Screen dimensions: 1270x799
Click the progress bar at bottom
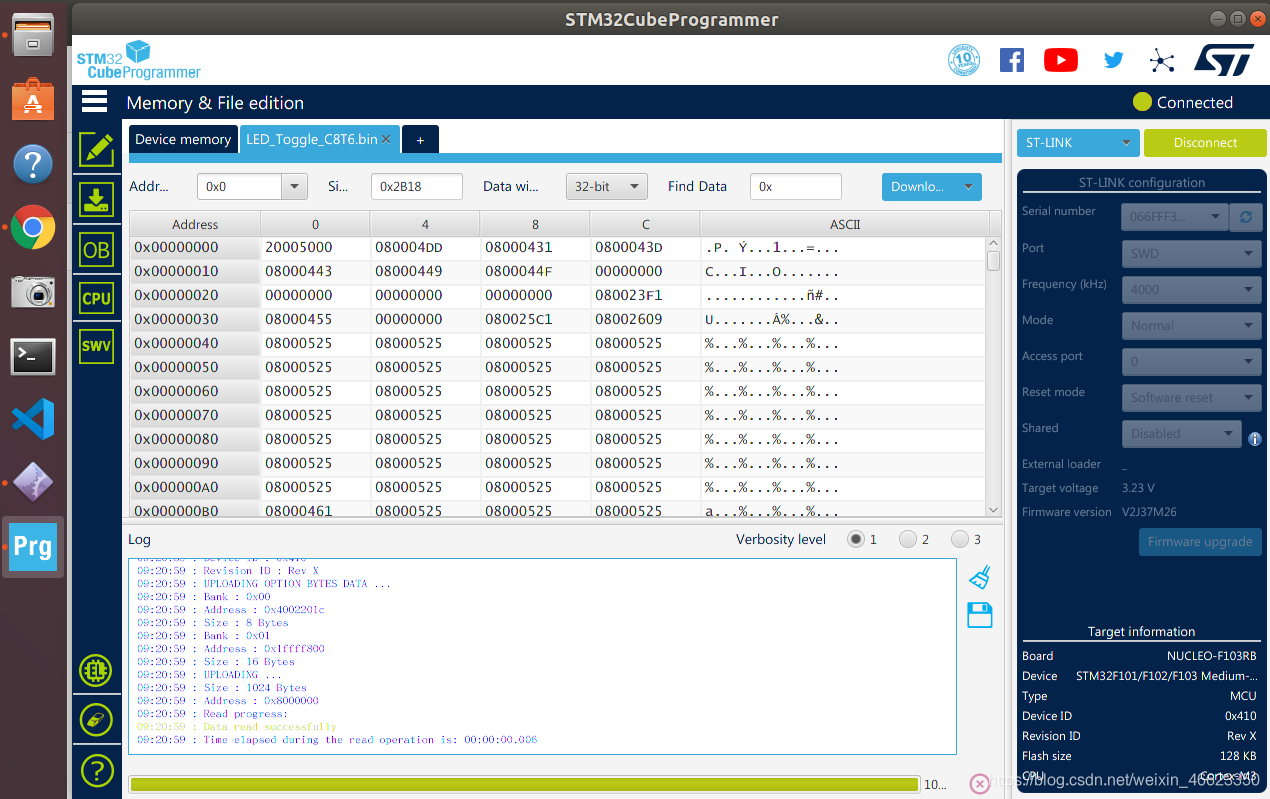(x=523, y=785)
